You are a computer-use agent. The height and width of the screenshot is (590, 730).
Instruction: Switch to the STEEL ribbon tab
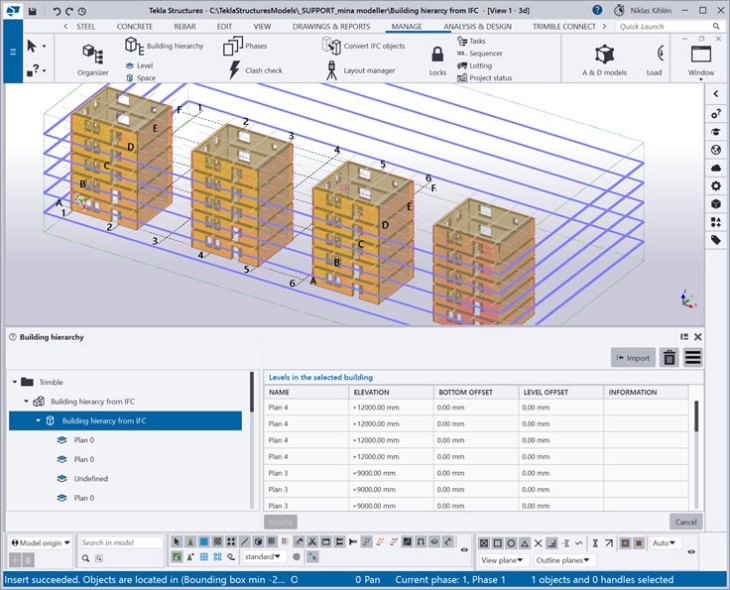coord(86,27)
